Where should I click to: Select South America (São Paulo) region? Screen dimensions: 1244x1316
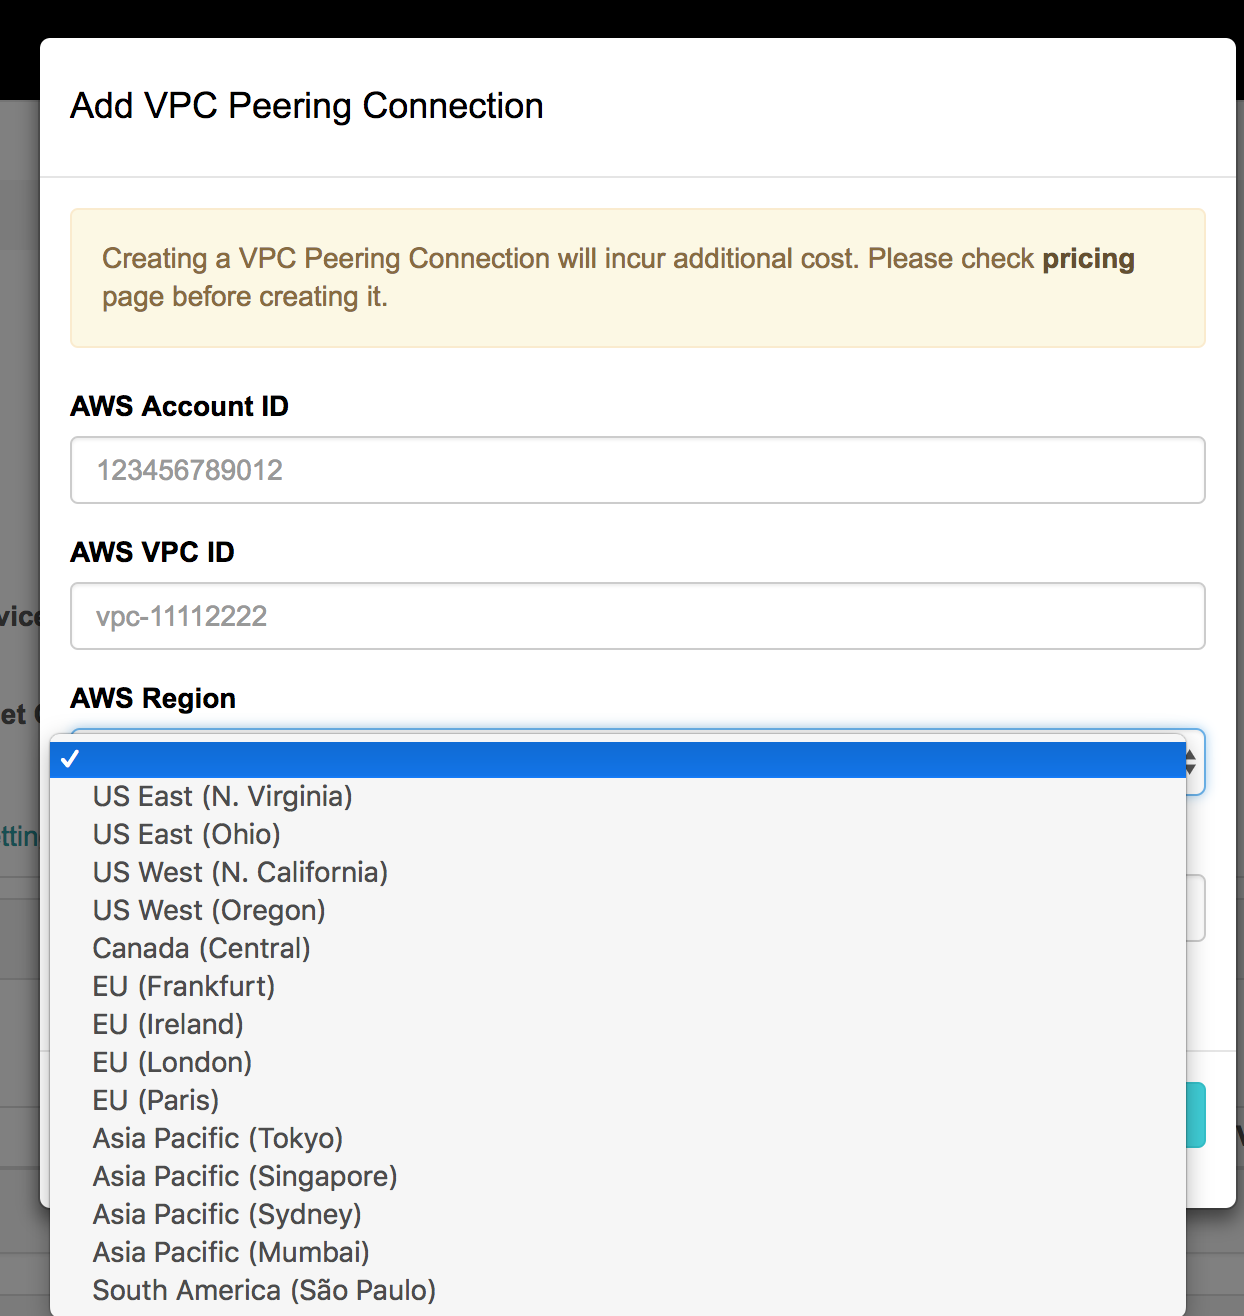pyautogui.click(x=618, y=1291)
